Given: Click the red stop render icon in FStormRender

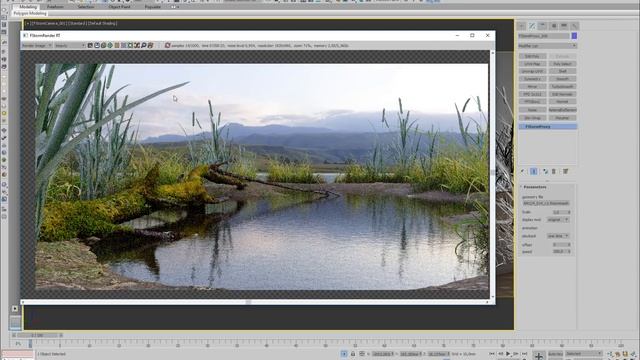Looking at the screenshot, I should (x=167, y=45).
